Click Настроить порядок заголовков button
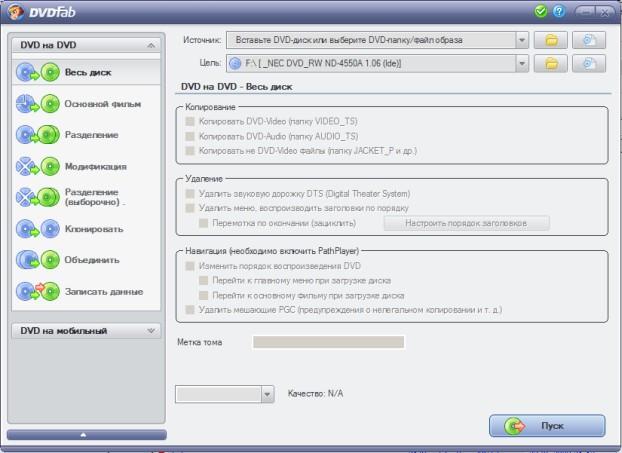Image resolution: width=622 pixels, height=453 pixels. click(466, 223)
